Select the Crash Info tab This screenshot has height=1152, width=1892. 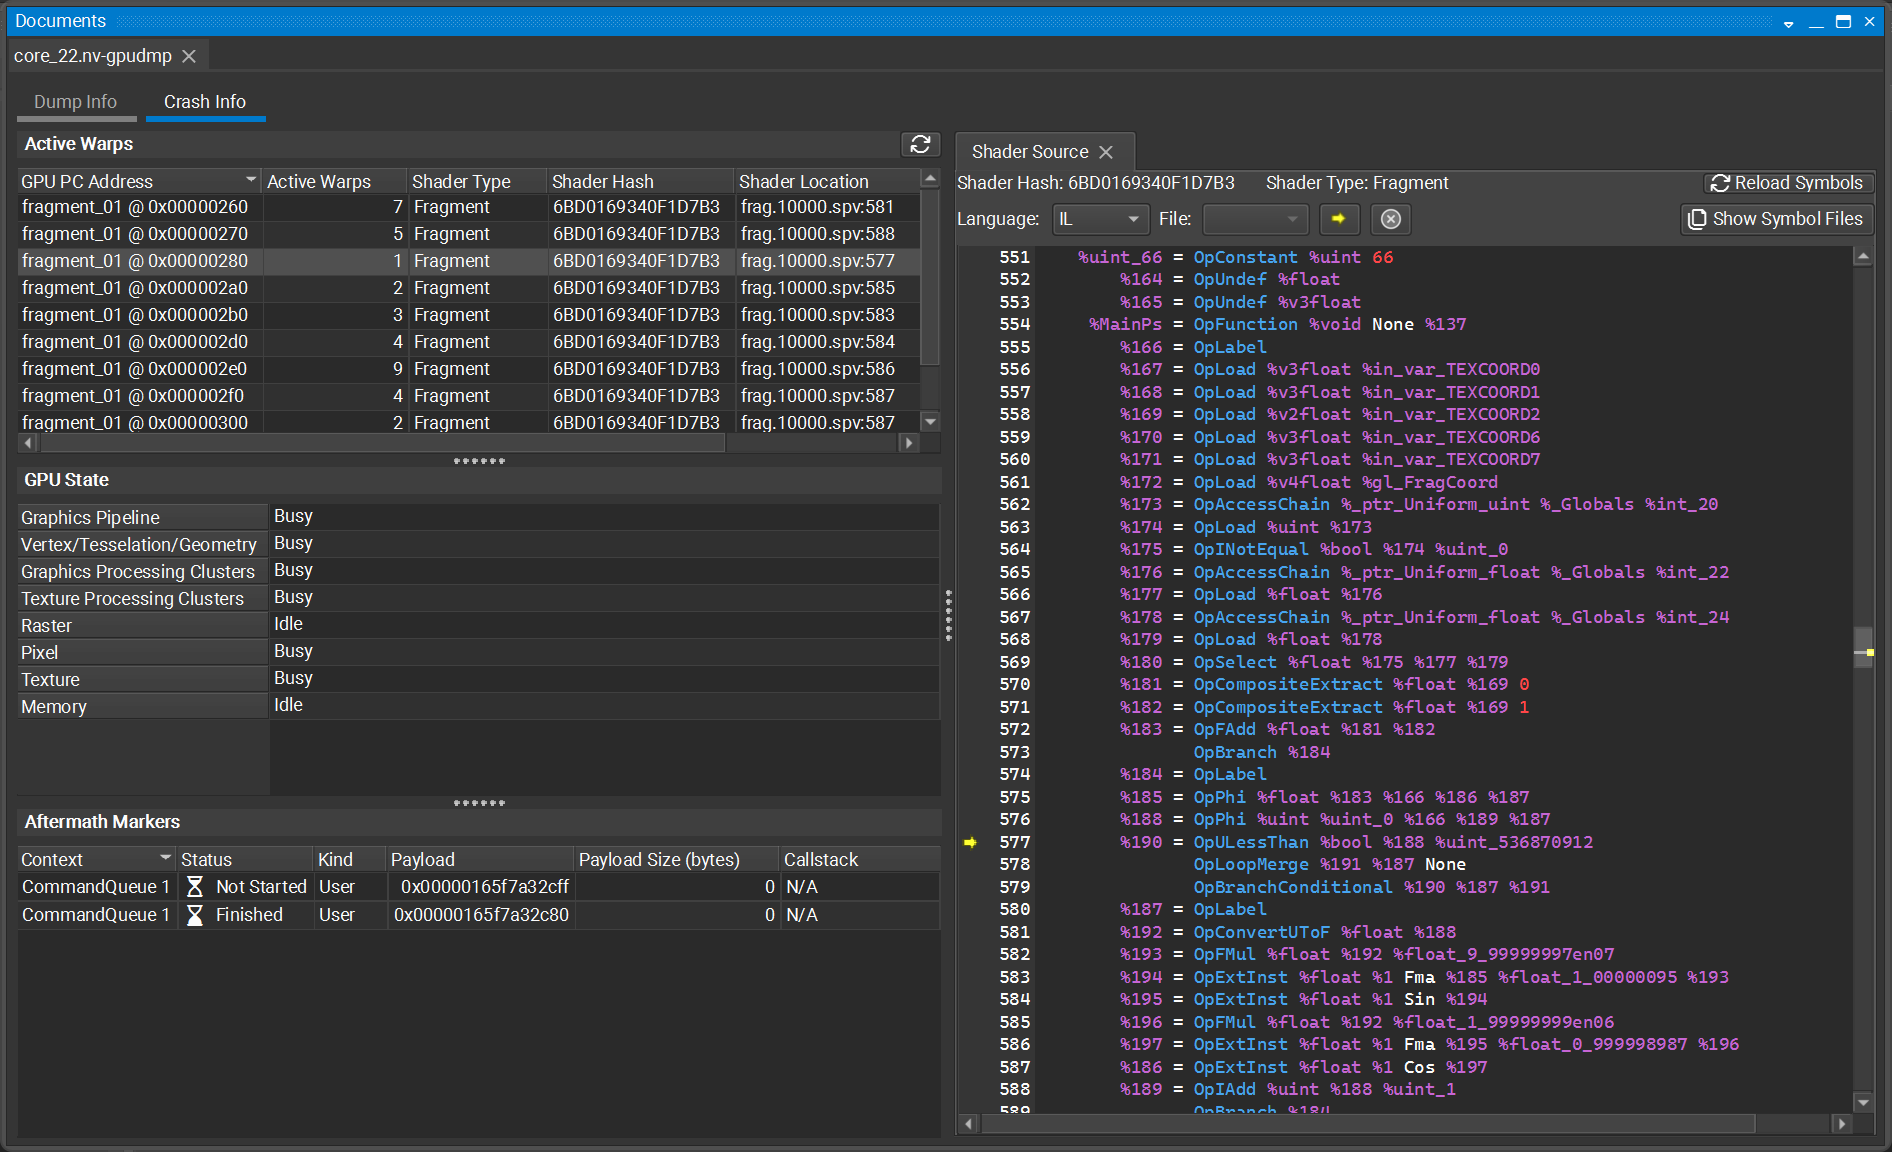(x=205, y=102)
